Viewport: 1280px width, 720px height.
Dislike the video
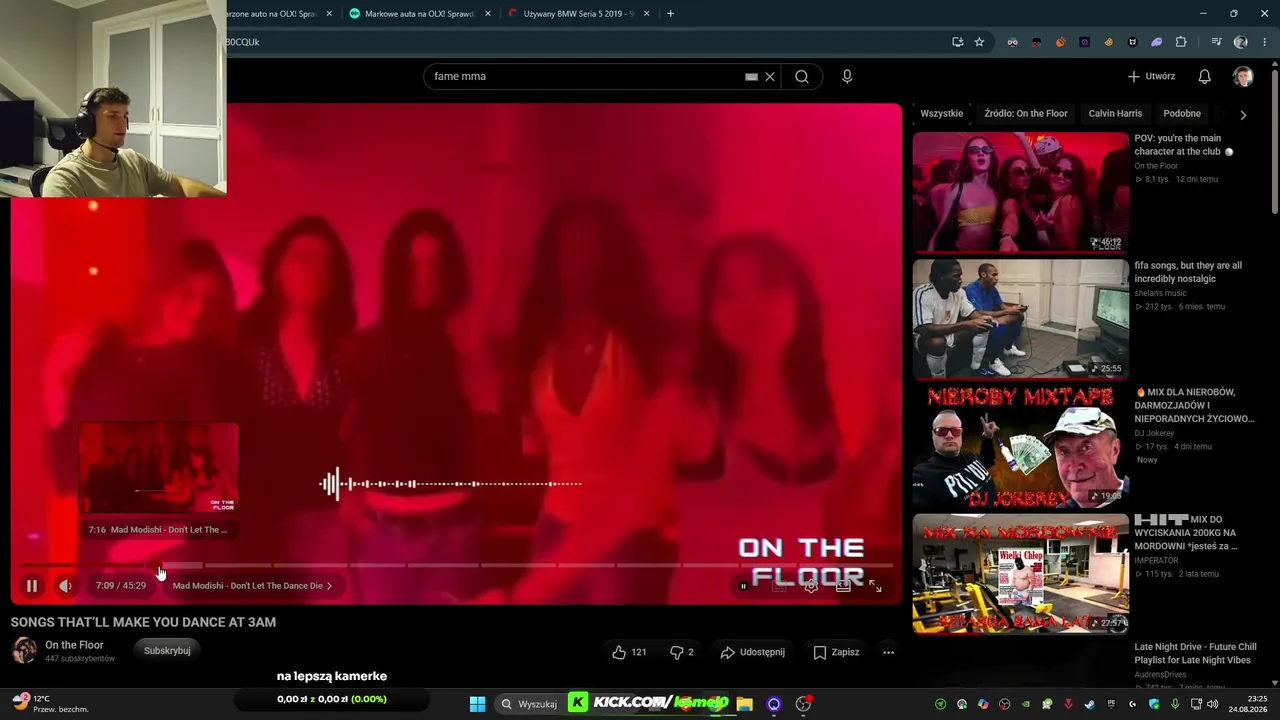point(681,652)
